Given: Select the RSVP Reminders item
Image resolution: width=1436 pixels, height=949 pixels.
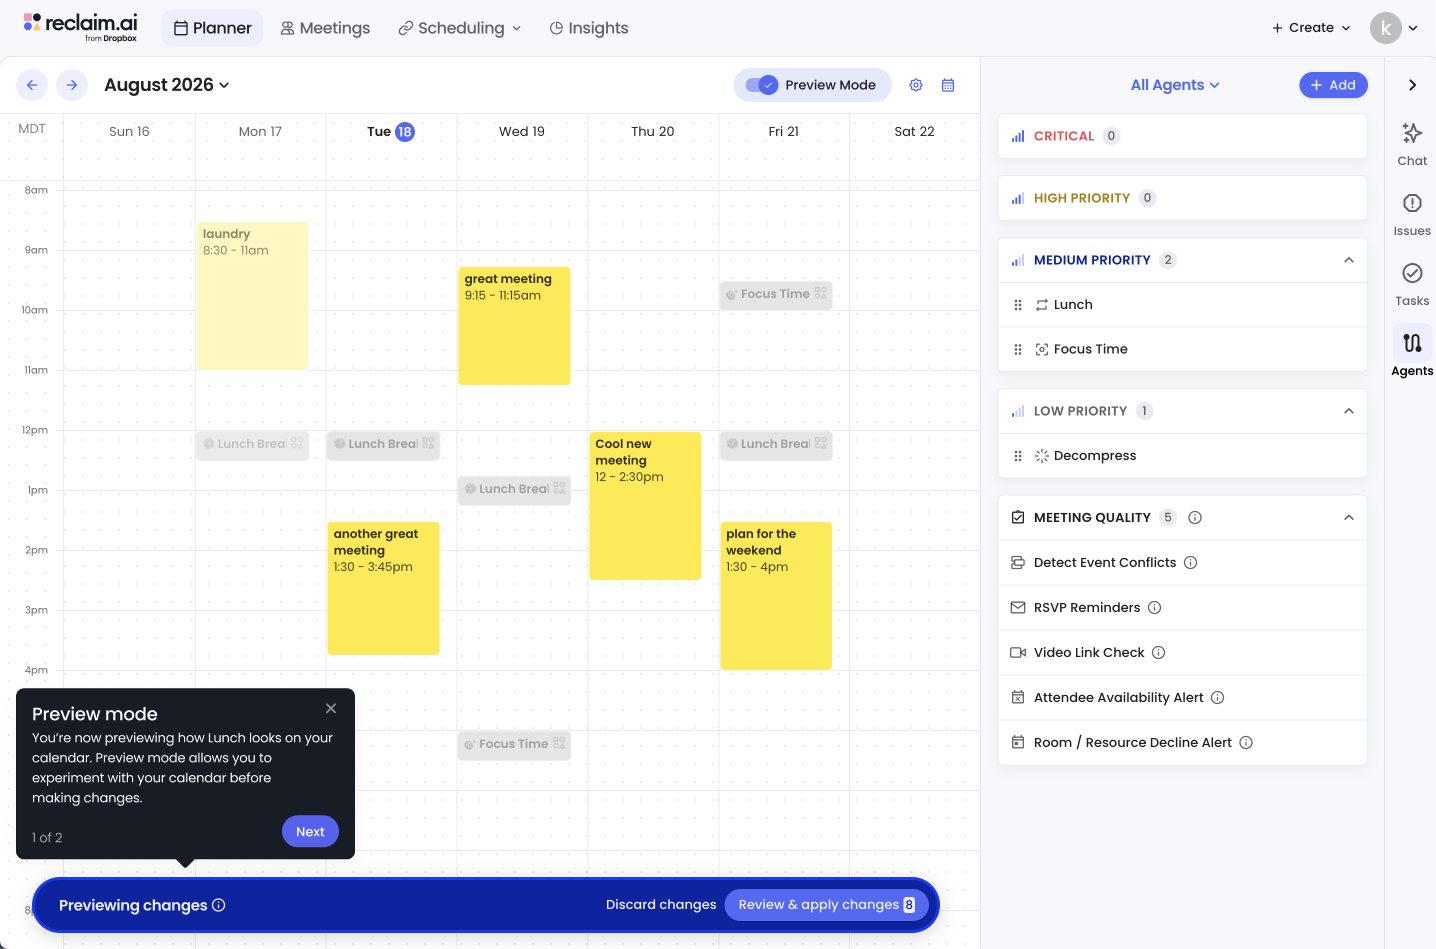Looking at the screenshot, I should pyautogui.click(x=1182, y=607).
